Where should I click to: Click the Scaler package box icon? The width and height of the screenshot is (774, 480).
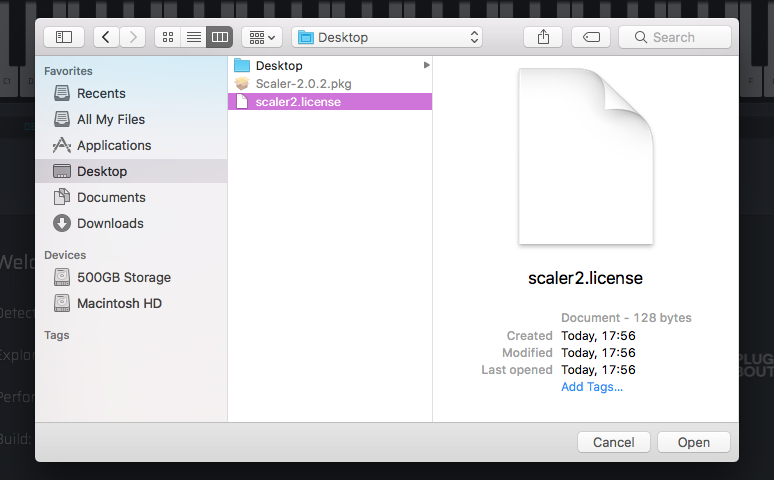click(x=242, y=83)
